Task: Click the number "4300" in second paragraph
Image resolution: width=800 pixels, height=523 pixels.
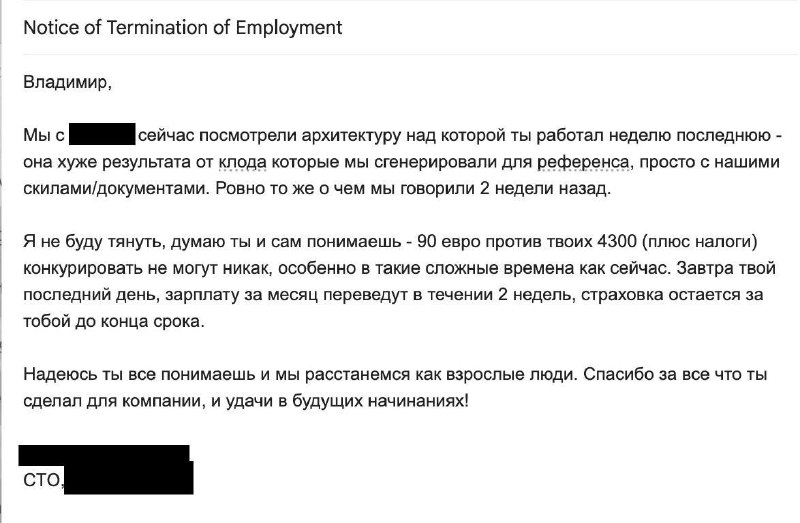Action: [616, 241]
